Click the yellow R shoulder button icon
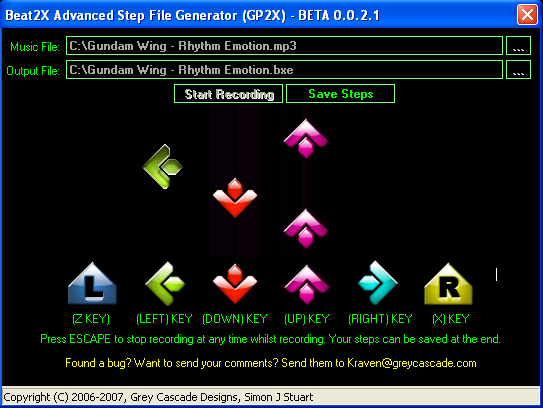Screen dimensions: 543x408 click(x=448, y=284)
